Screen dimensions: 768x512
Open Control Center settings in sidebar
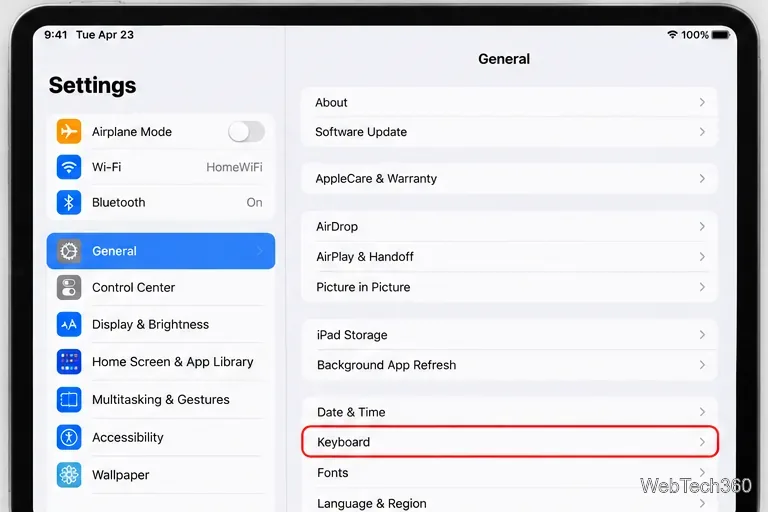click(x=161, y=288)
